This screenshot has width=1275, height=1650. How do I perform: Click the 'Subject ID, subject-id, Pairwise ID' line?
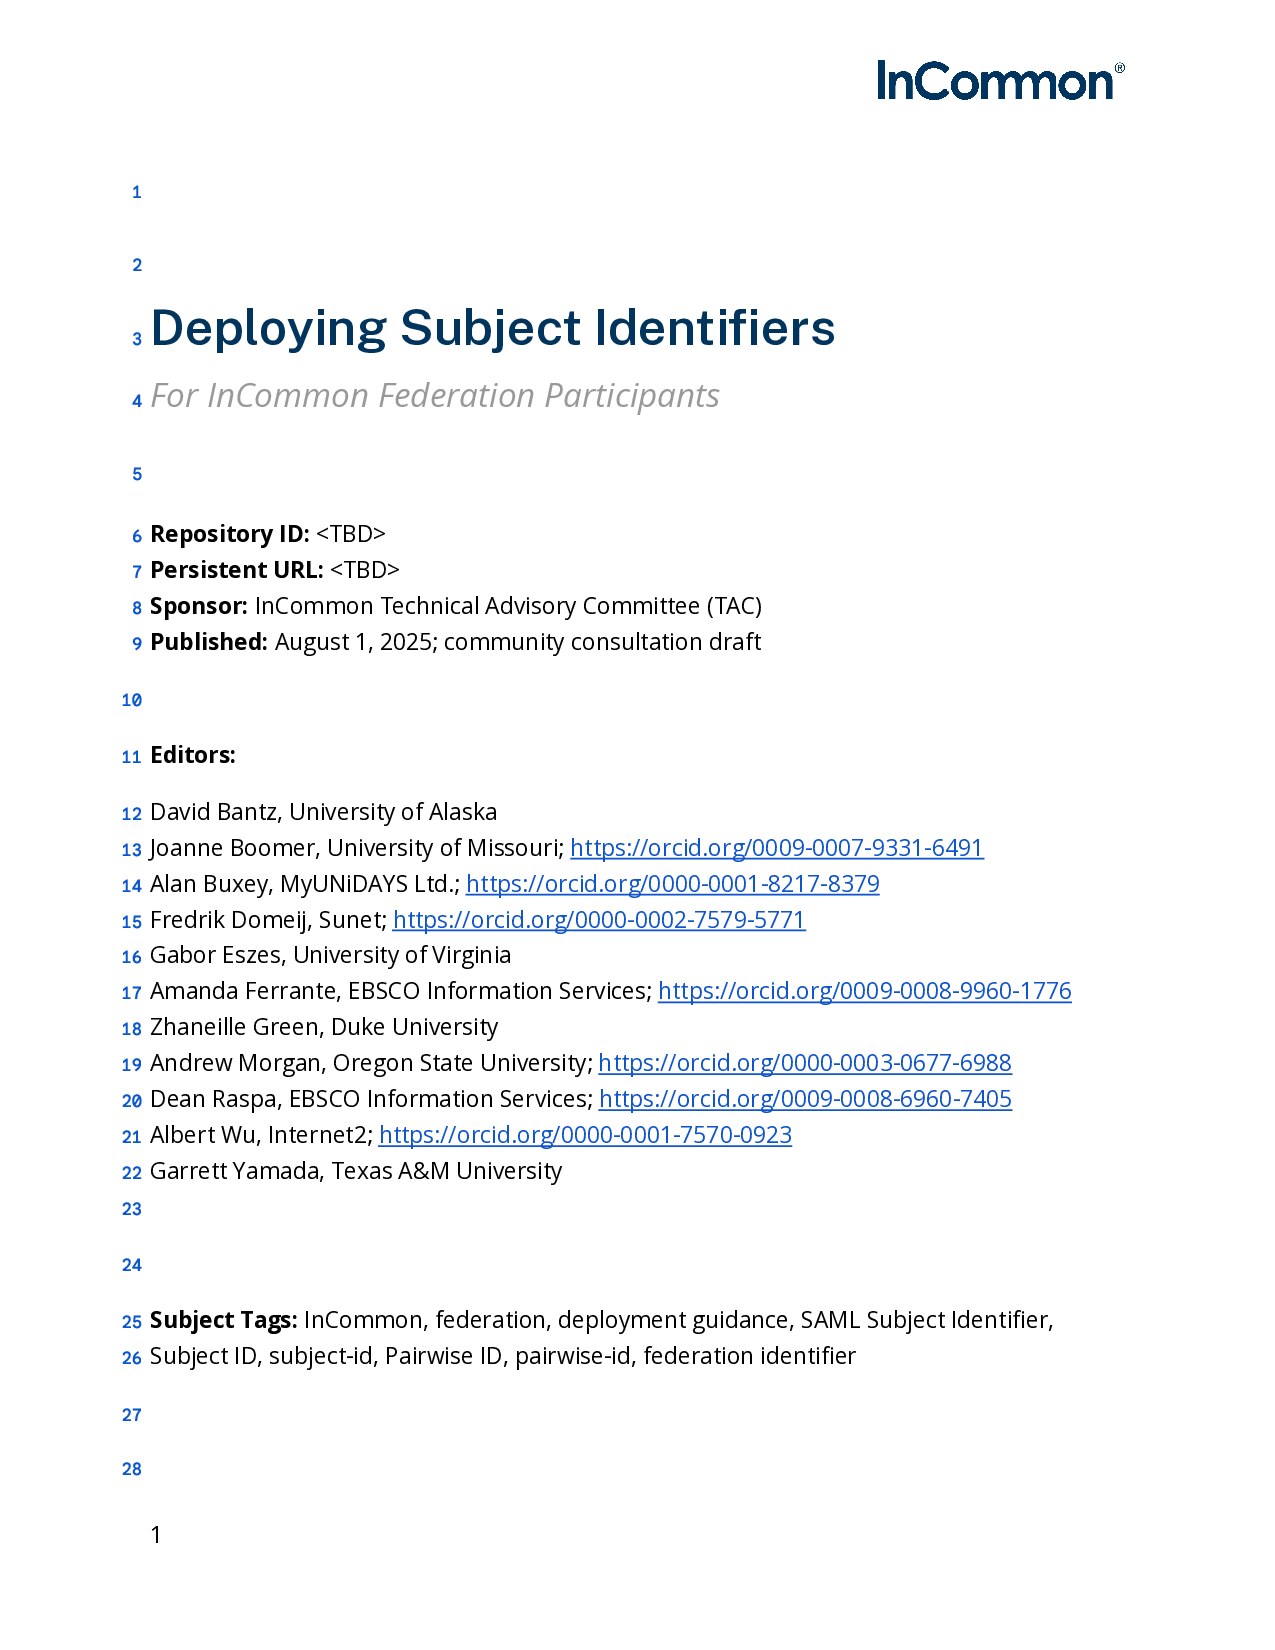503,1356
